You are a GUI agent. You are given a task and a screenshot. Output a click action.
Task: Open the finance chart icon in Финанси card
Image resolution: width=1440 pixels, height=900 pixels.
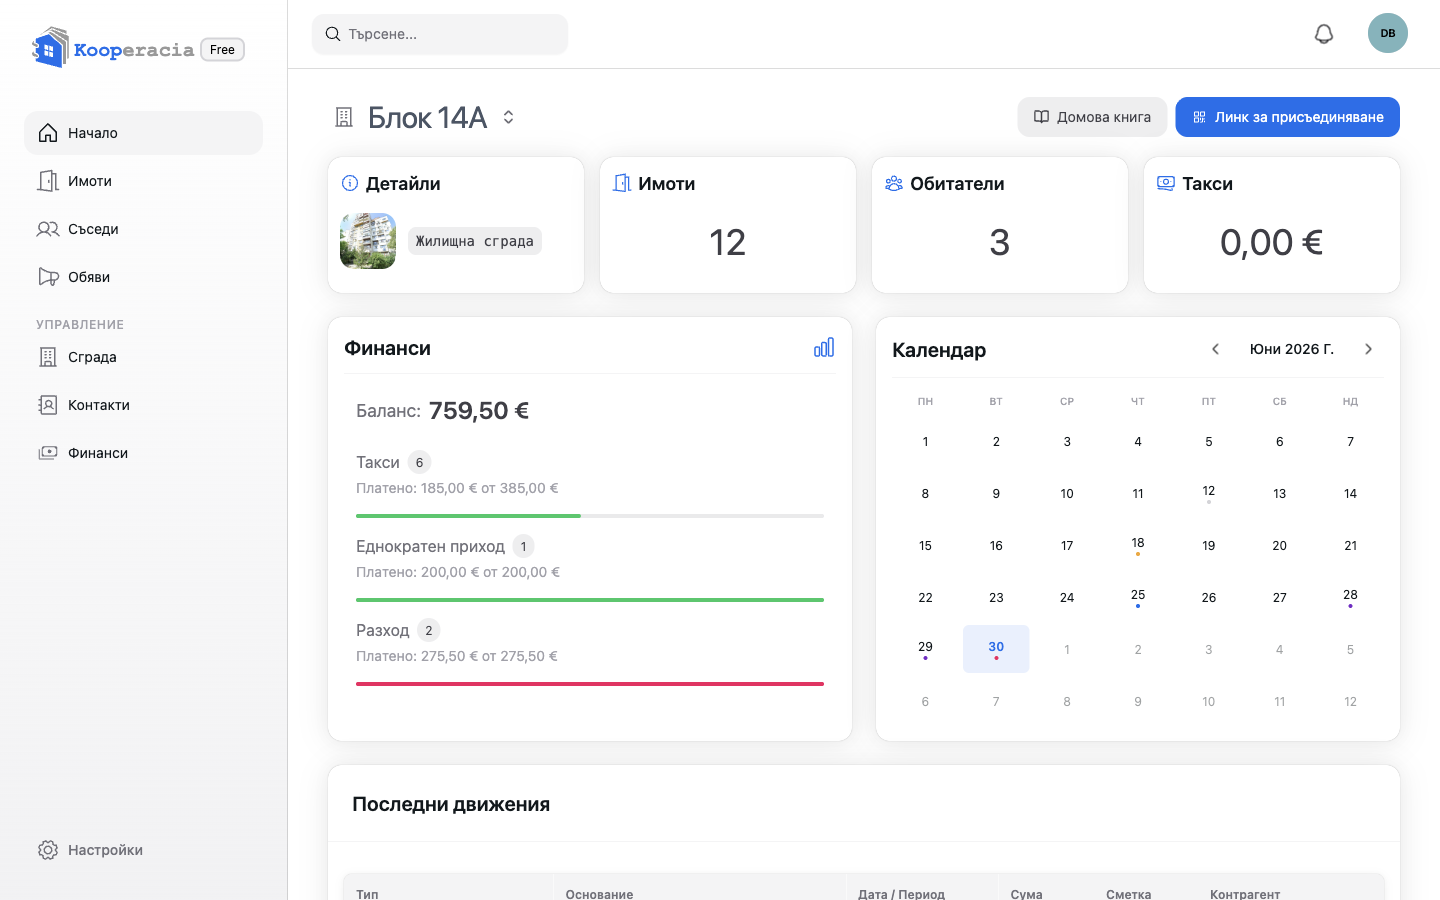tap(824, 348)
